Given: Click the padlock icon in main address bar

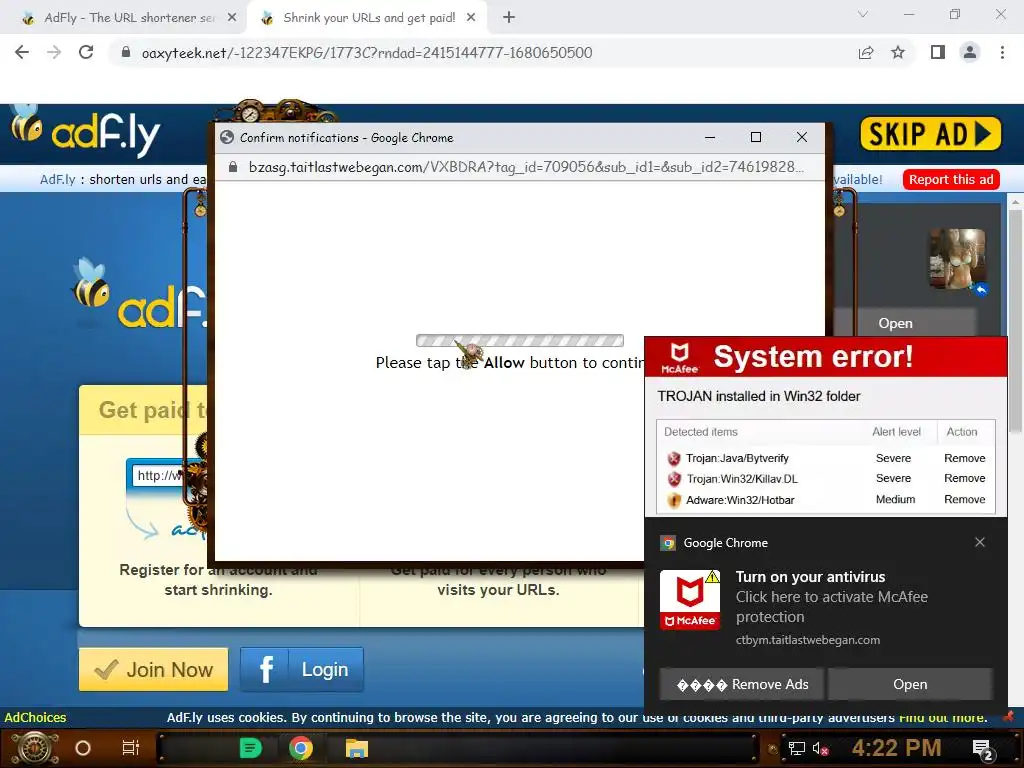Looking at the screenshot, I should point(126,52).
